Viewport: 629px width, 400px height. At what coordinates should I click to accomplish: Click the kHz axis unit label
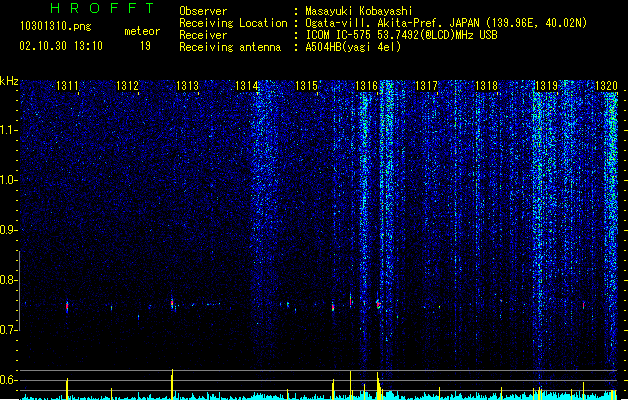pyautogui.click(x=9, y=81)
